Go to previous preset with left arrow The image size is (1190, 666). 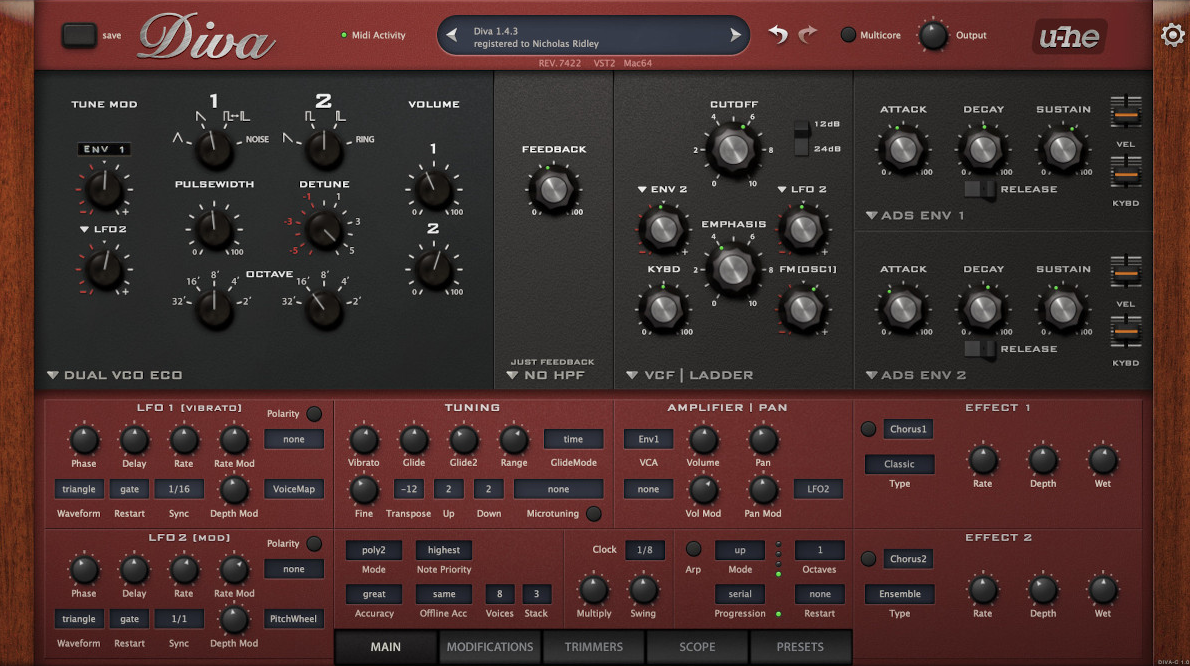pyautogui.click(x=452, y=35)
